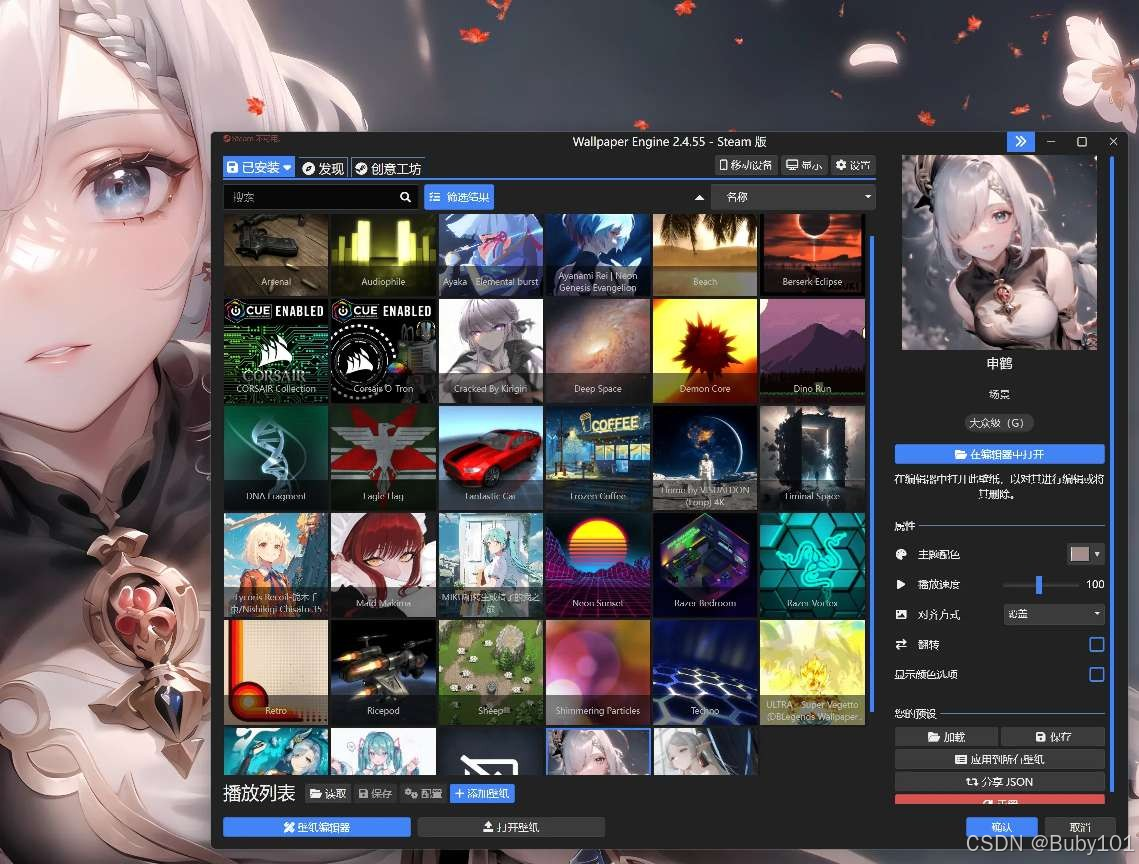Select the Deep Space wallpaper

[598, 350]
